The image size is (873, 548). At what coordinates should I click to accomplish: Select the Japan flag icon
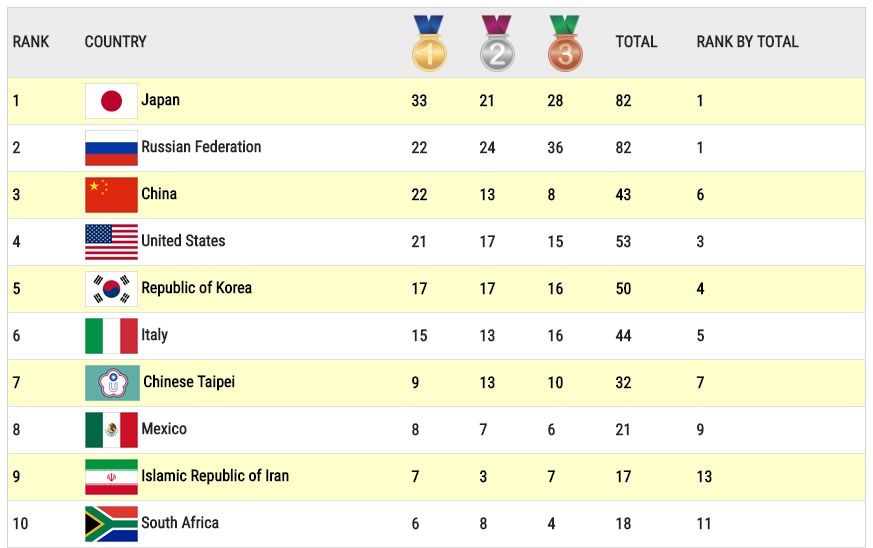(111, 101)
